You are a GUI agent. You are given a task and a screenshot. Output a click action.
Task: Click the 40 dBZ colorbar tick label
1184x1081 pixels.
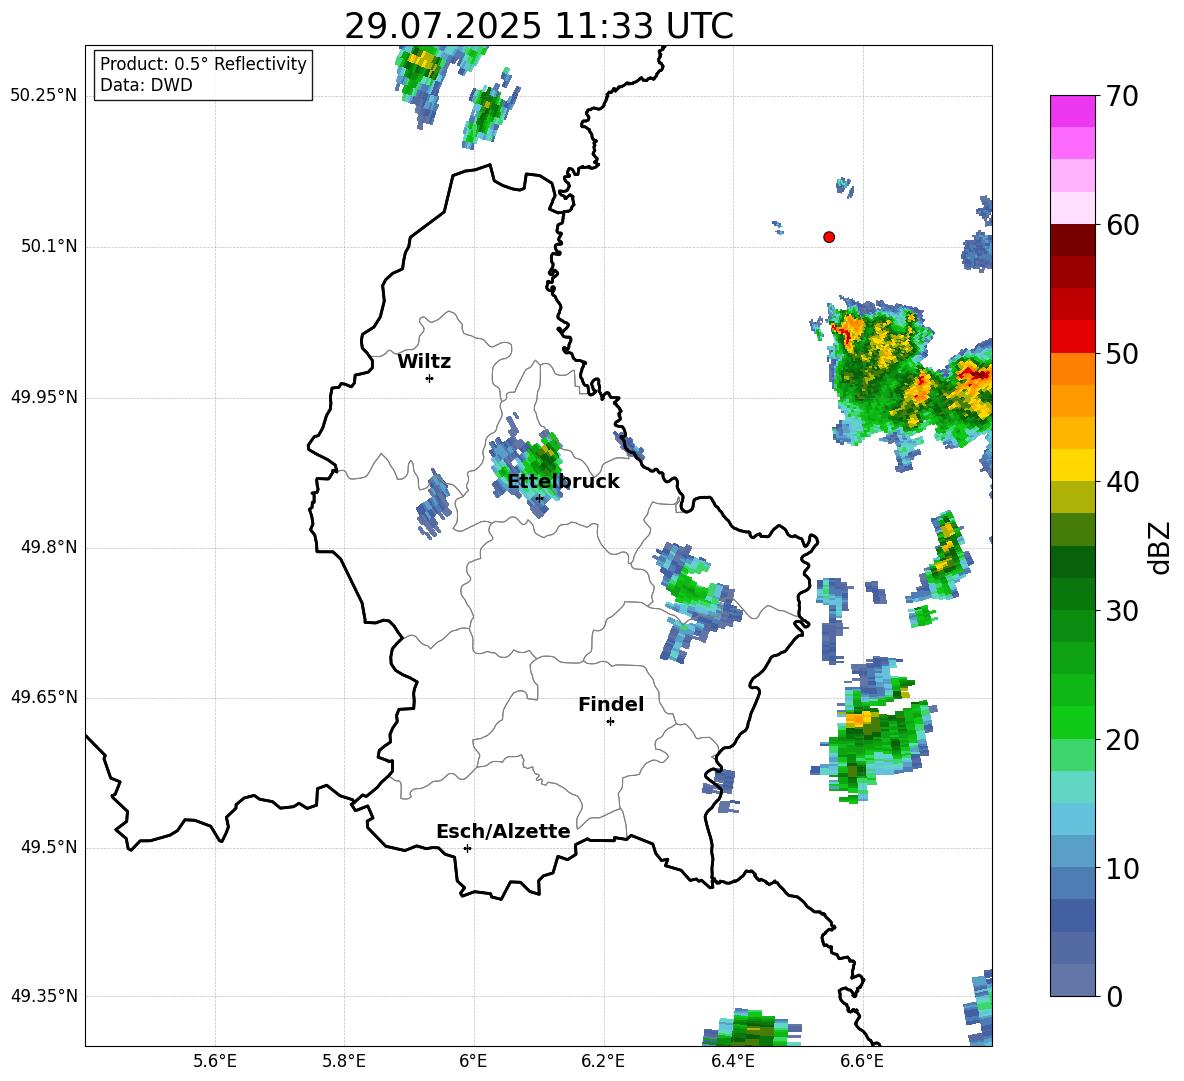pos(1122,482)
